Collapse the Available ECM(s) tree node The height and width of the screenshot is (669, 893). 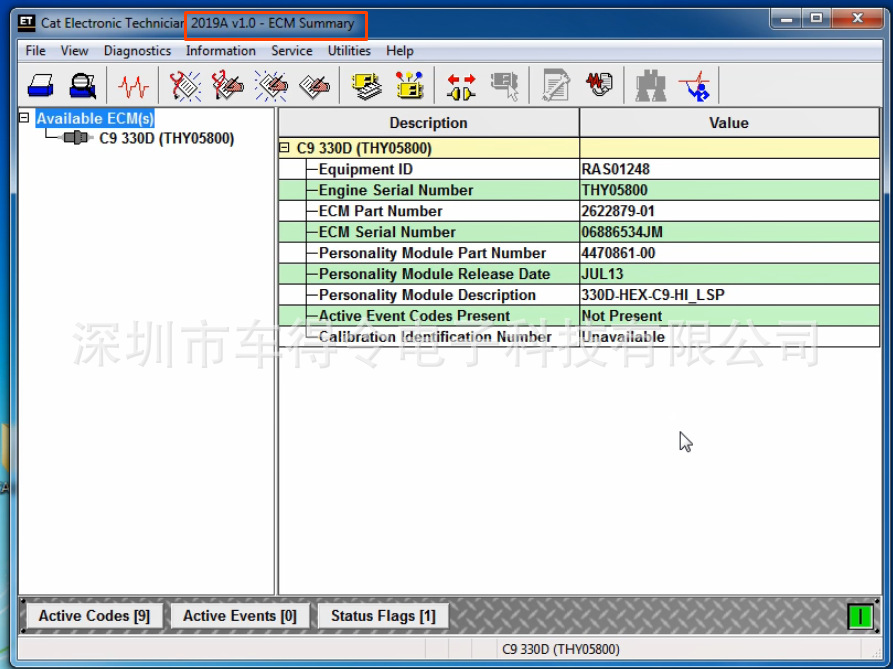coord(24,118)
